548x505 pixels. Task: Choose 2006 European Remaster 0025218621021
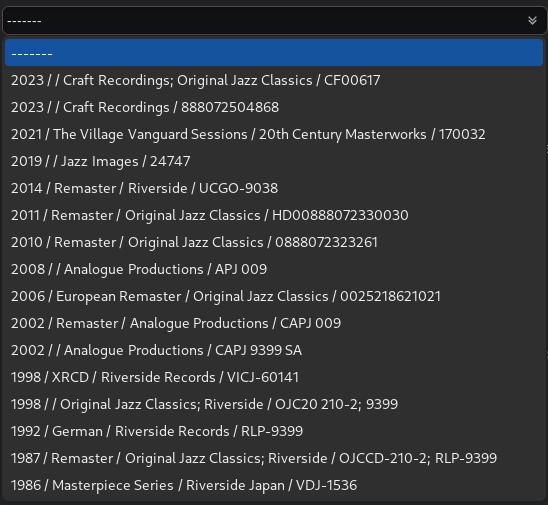[274, 296]
